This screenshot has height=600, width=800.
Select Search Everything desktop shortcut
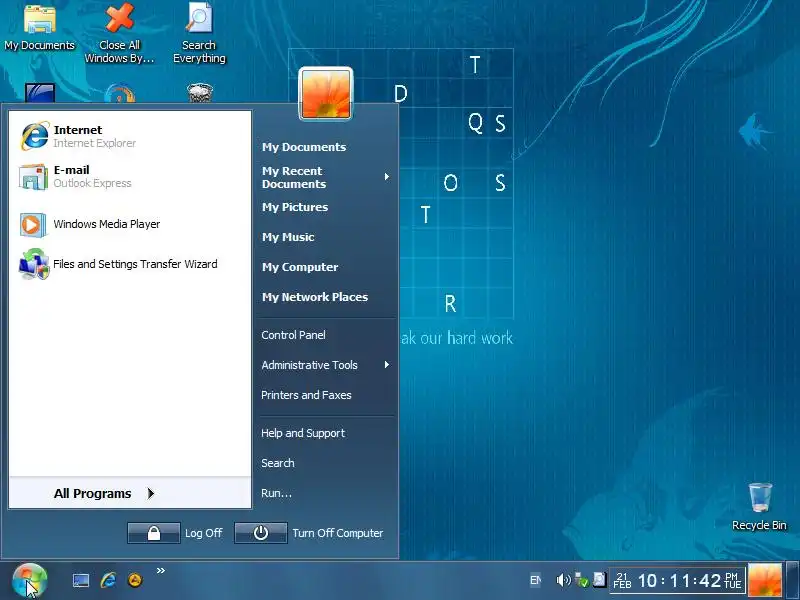click(x=199, y=33)
